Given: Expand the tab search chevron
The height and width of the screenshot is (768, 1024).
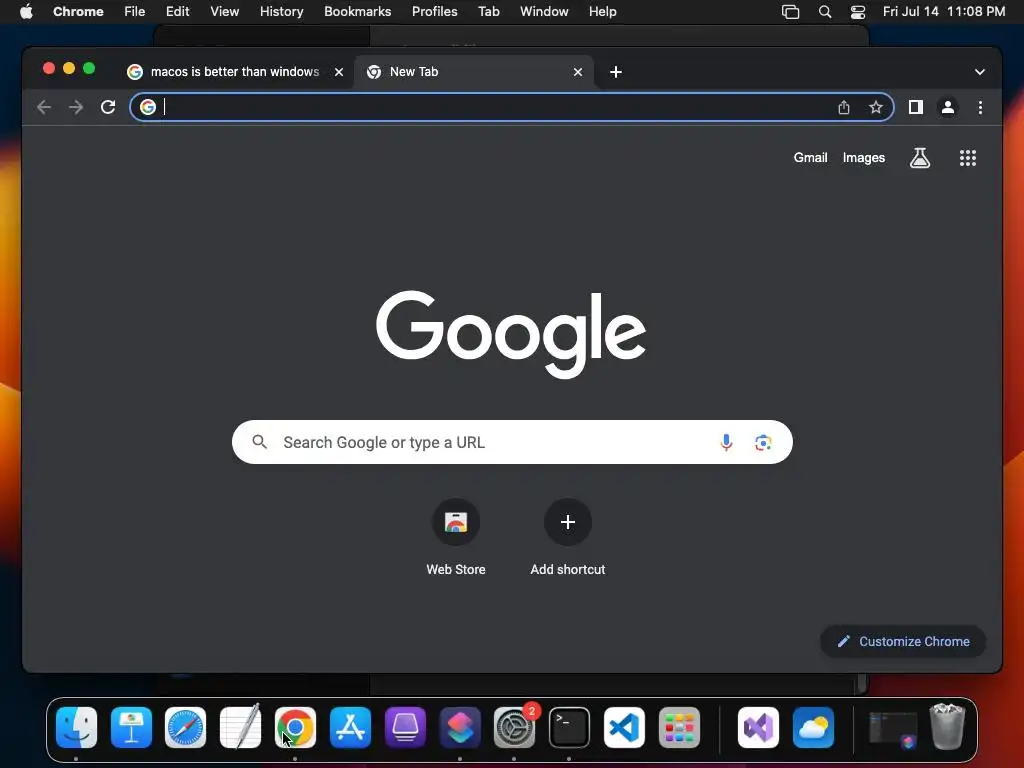Looking at the screenshot, I should (979, 72).
